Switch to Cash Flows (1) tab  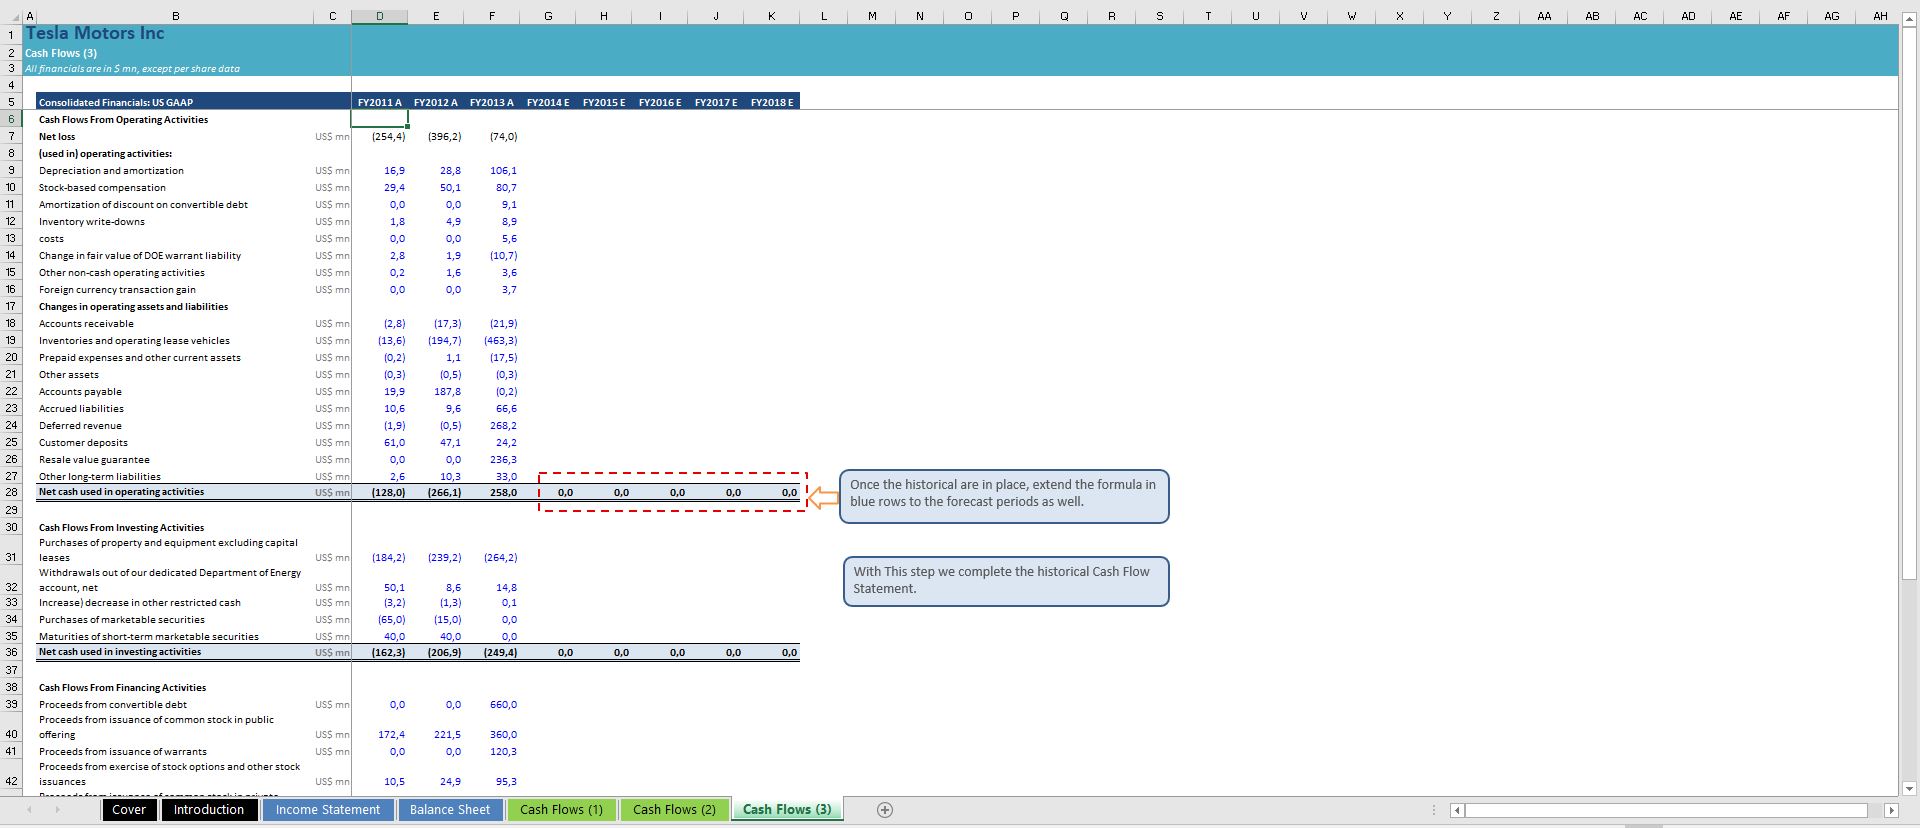point(562,810)
